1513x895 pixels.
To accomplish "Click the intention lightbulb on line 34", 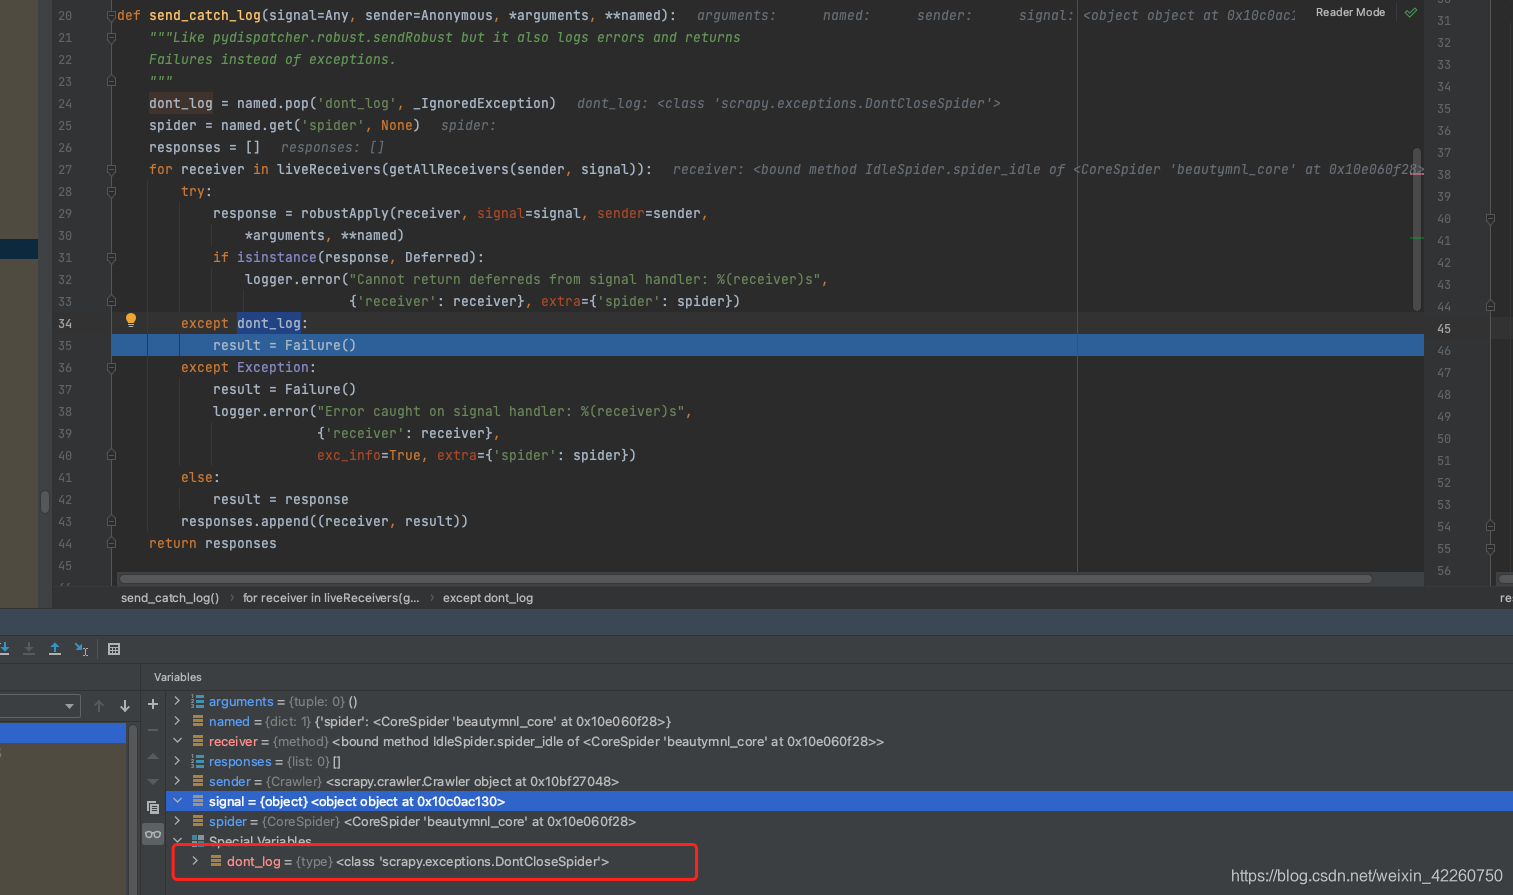I will [130, 320].
